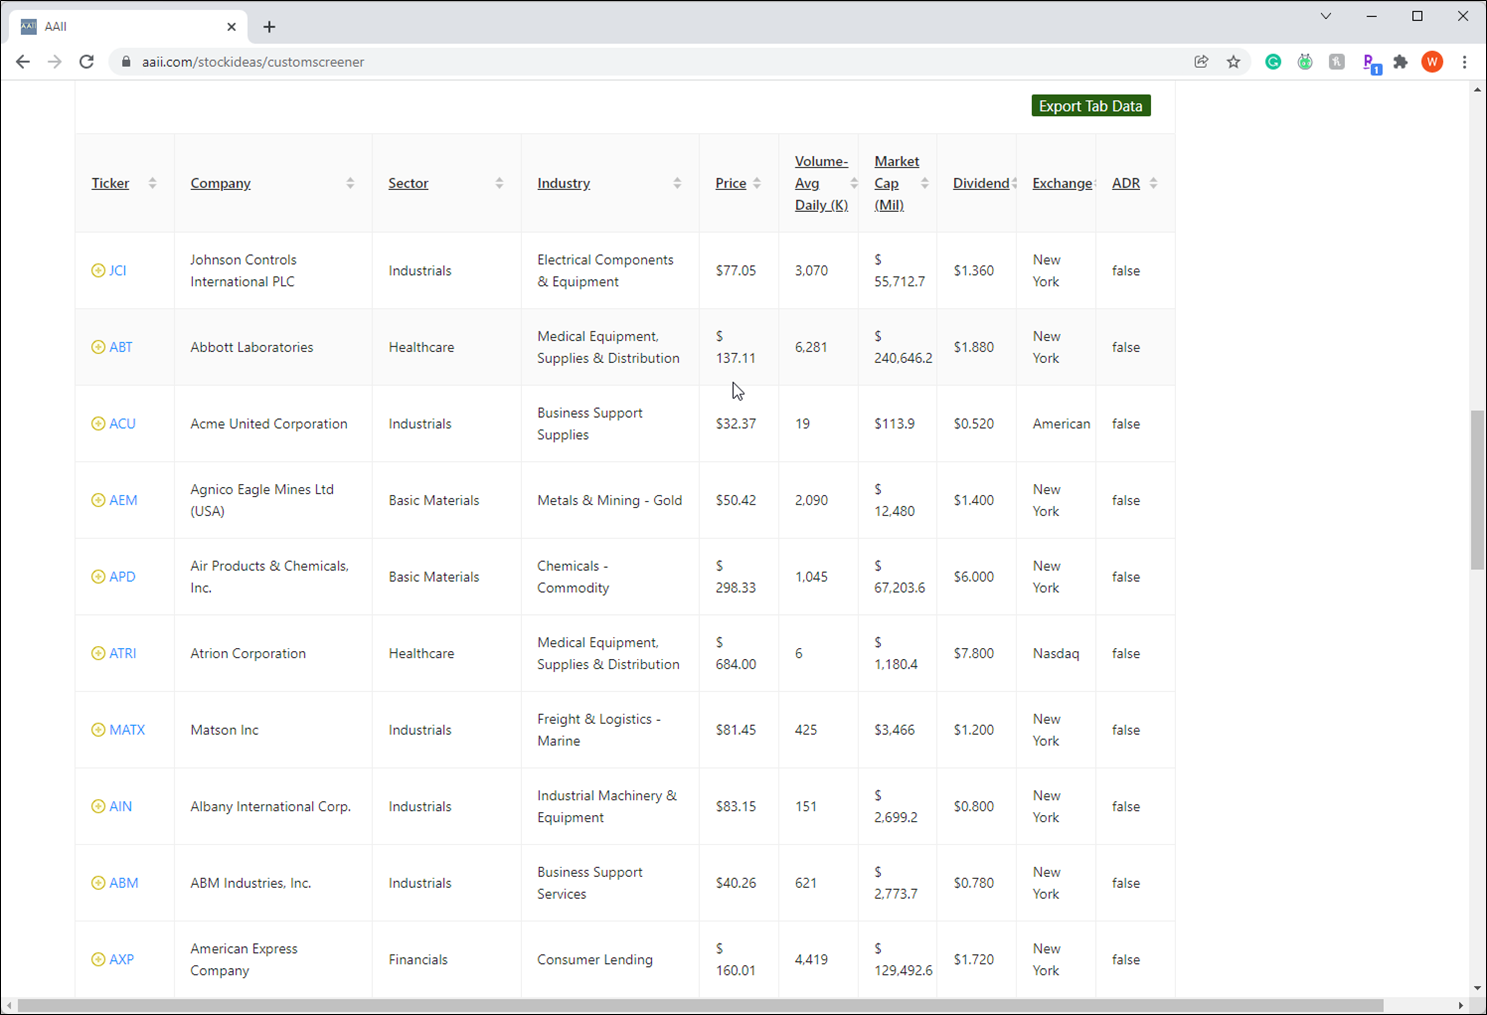This screenshot has height=1015, width=1487.
Task: Open the Chrome extensions puzzle icon
Action: [x=1400, y=62]
